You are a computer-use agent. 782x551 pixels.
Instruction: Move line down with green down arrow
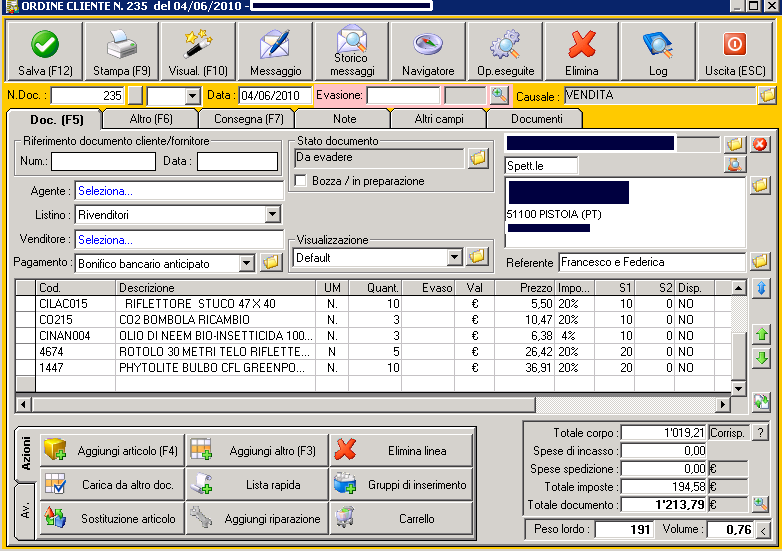[761, 358]
